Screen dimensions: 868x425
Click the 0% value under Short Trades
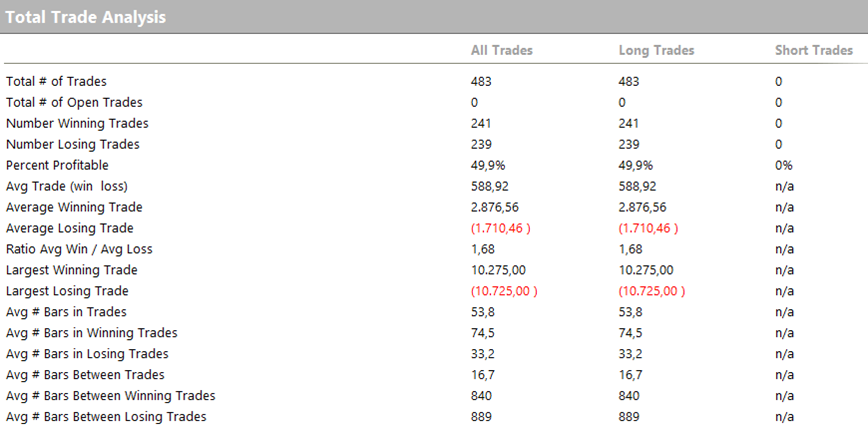click(783, 165)
